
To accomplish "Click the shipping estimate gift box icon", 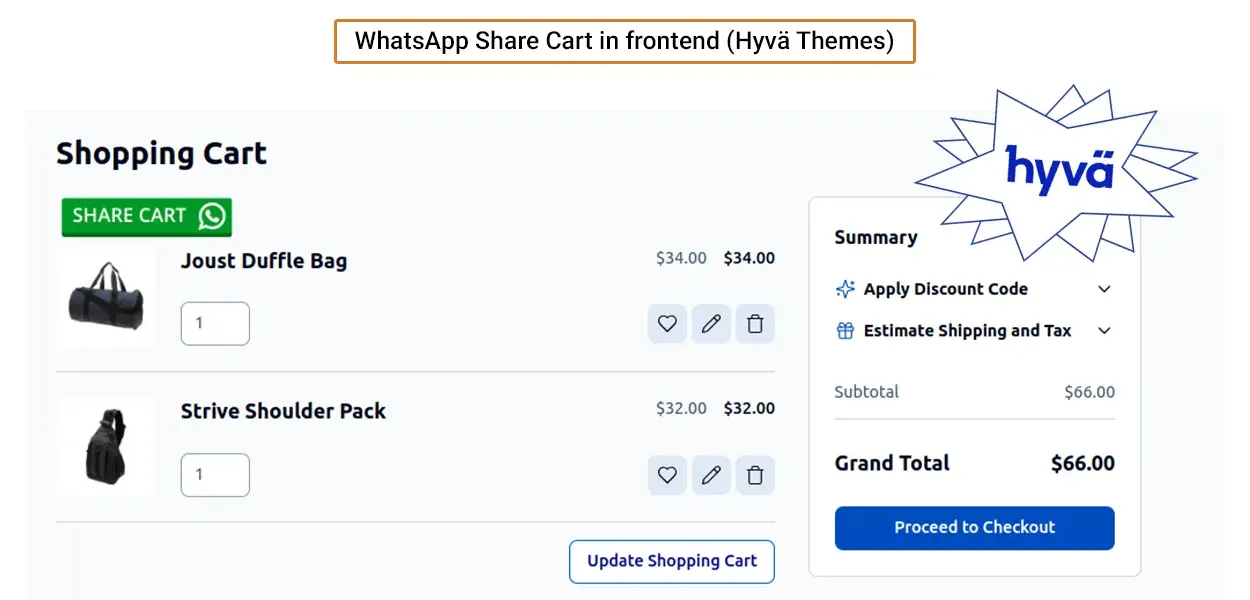I will (845, 331).
